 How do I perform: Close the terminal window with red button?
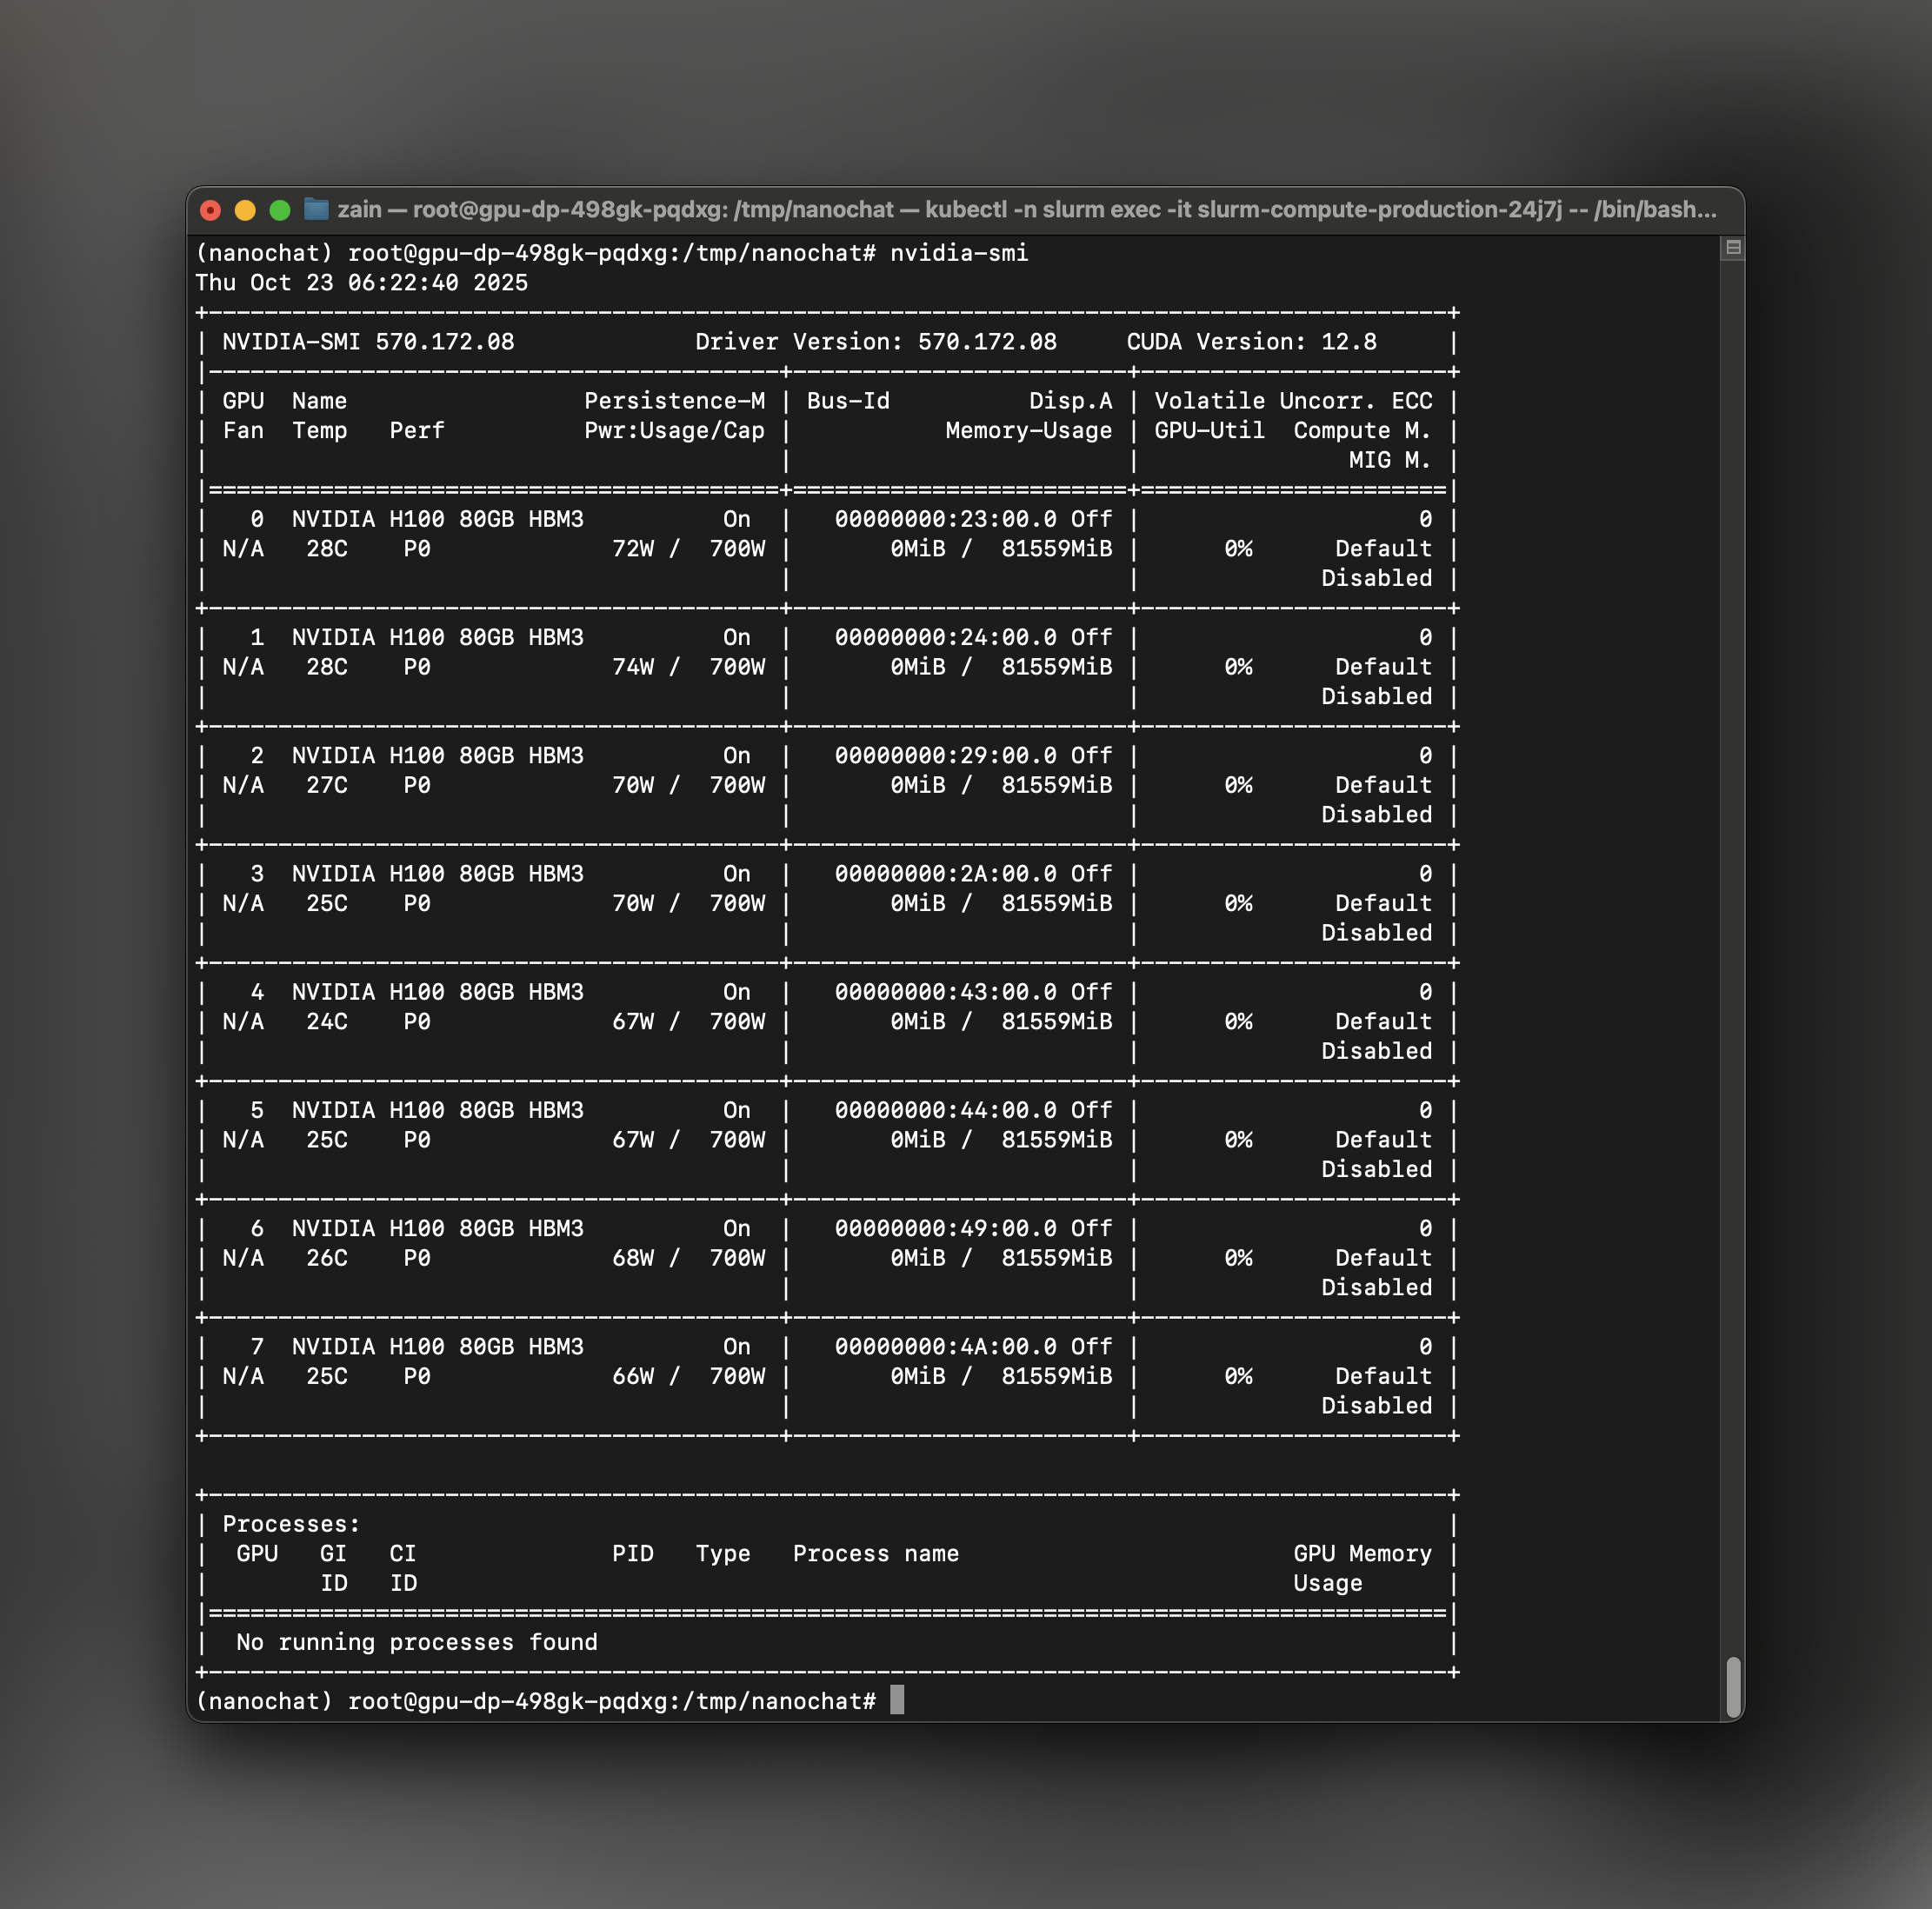point(210,210)
